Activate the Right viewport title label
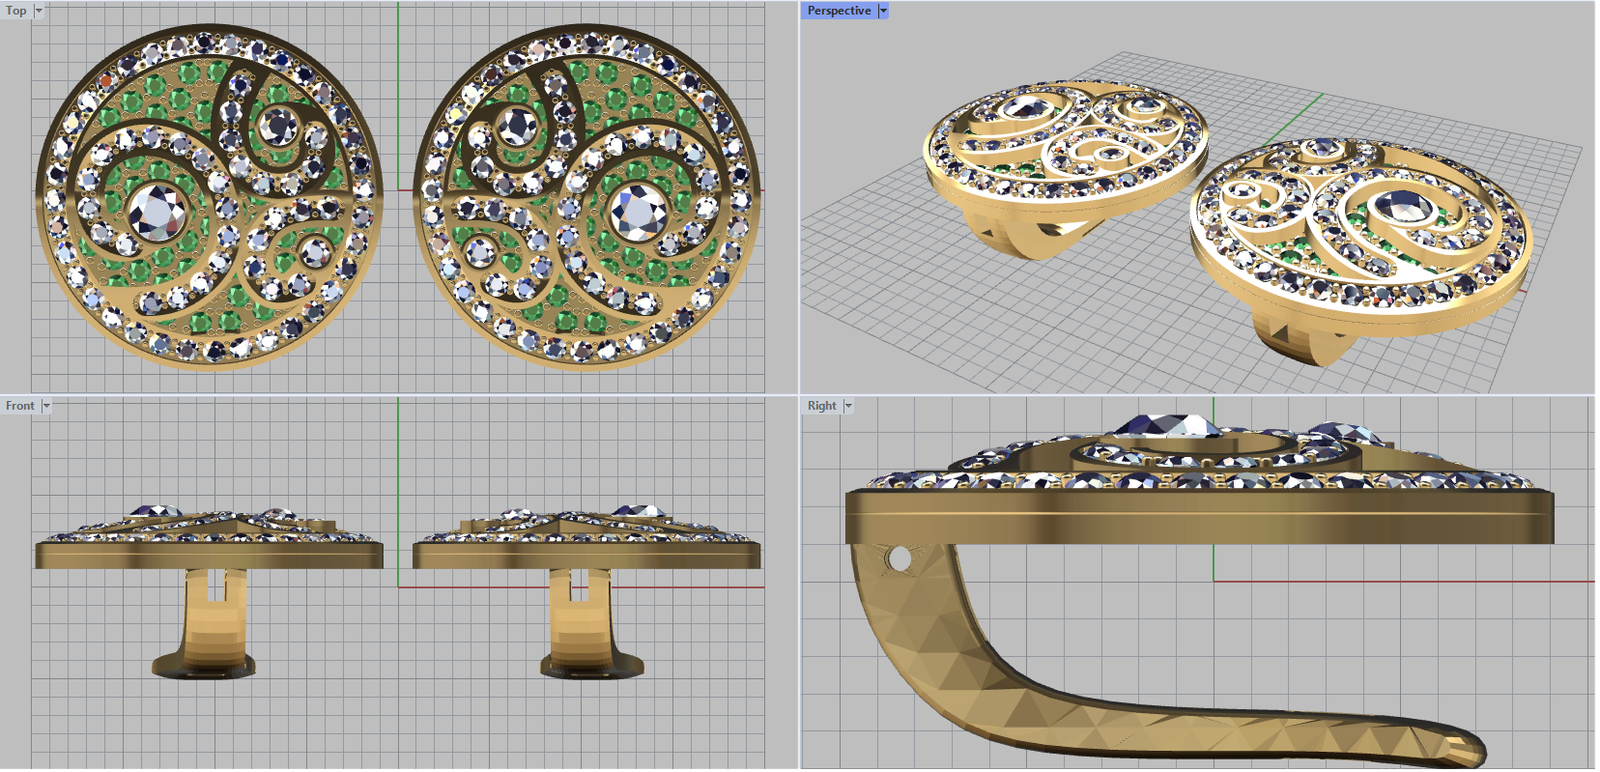The height and width of the screenshot is (772, 1600). pos(821,406)
